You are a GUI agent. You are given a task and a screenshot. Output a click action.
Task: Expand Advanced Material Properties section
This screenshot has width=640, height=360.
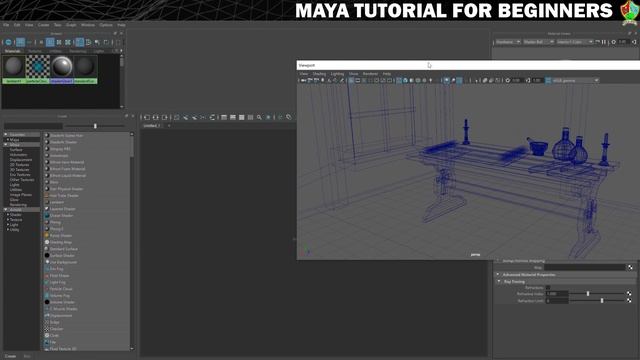click(498, 275)
